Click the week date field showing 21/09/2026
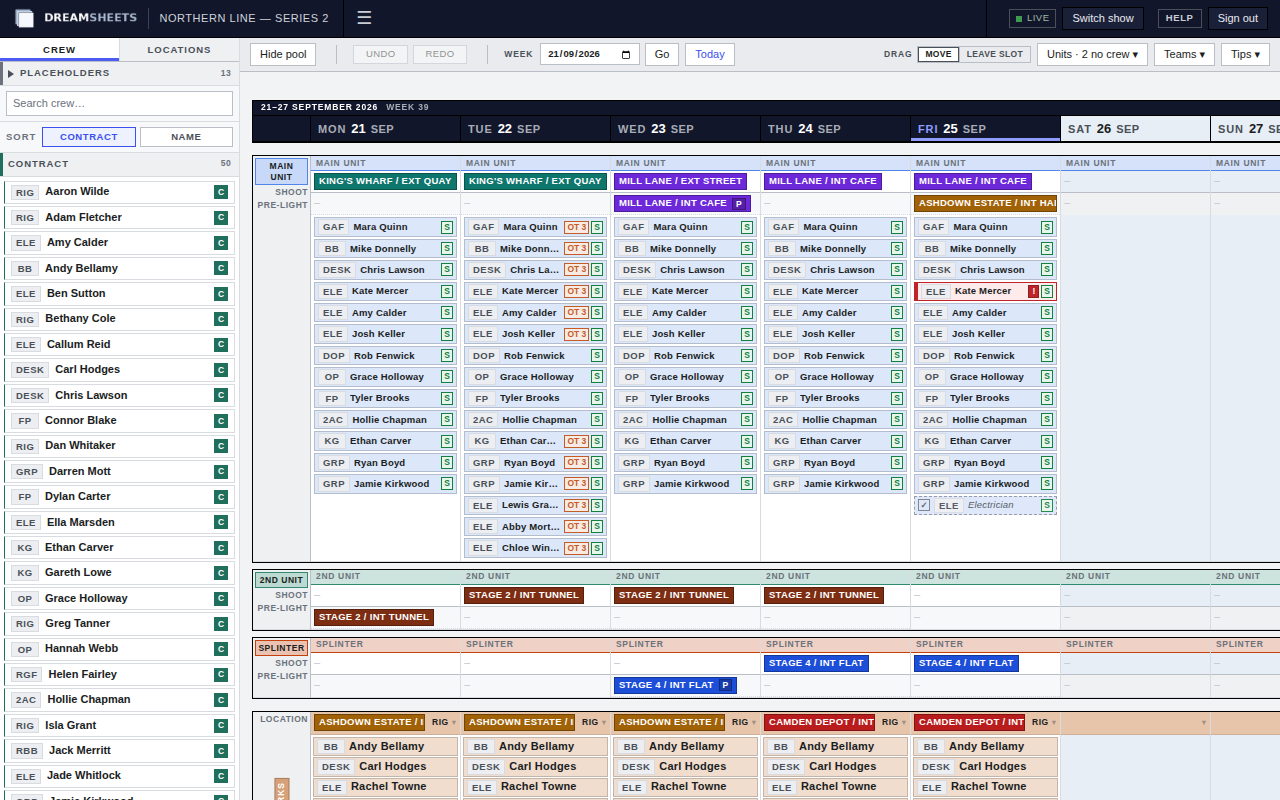Viewport: 1280px width, 800px height. click(x=590, y=55)
